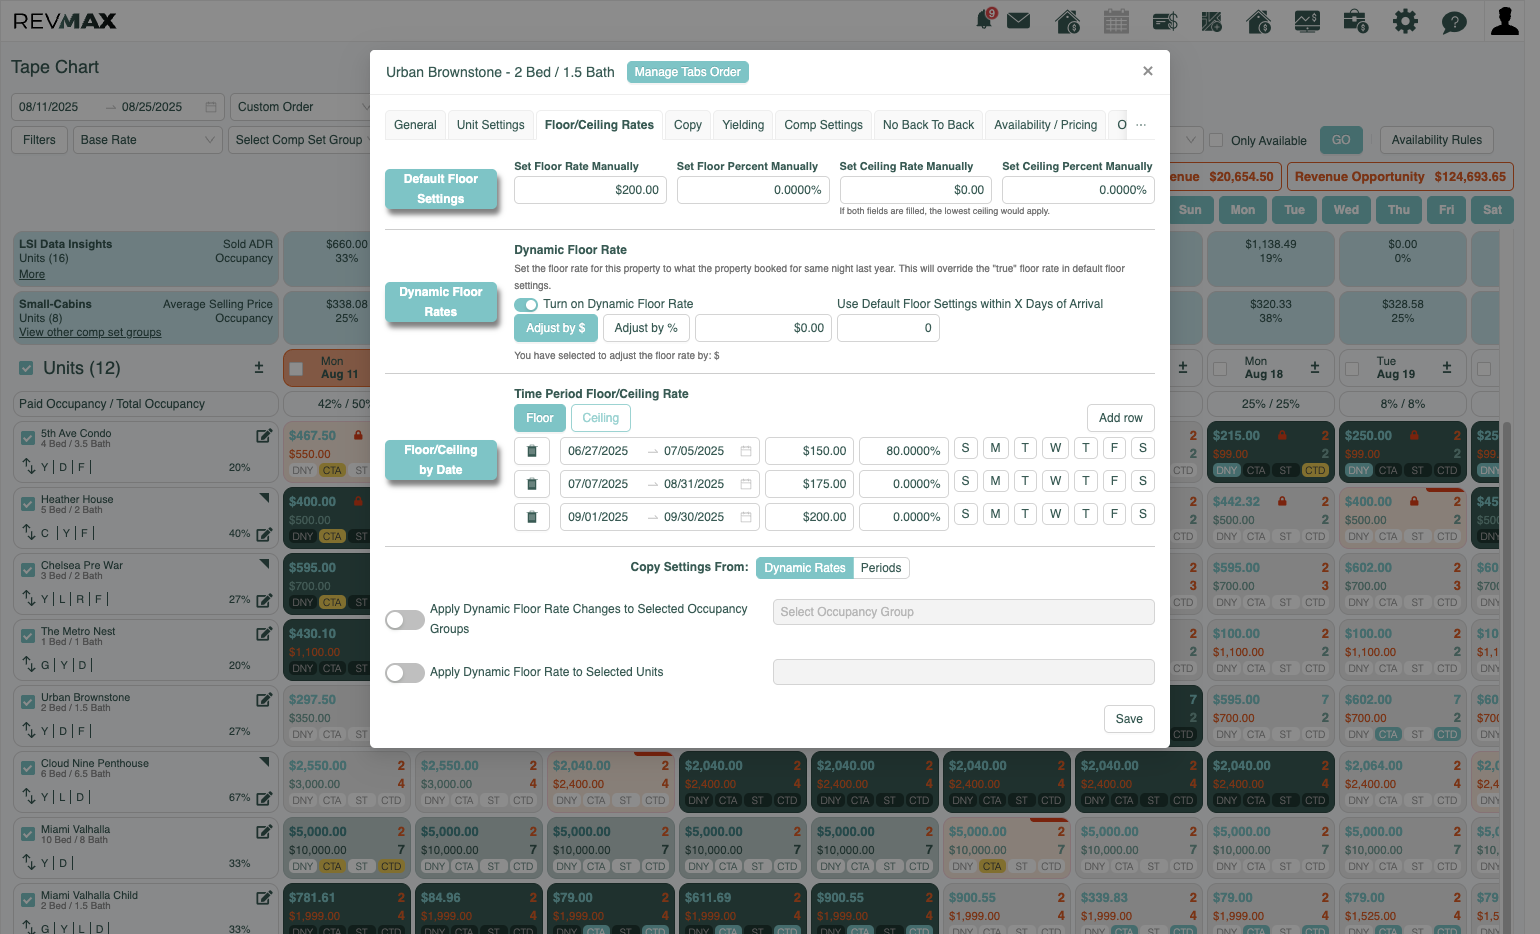This screenshot has height=934, width=1540.
Task: Open notifications bell in the top bar
Action: [985, 20]
